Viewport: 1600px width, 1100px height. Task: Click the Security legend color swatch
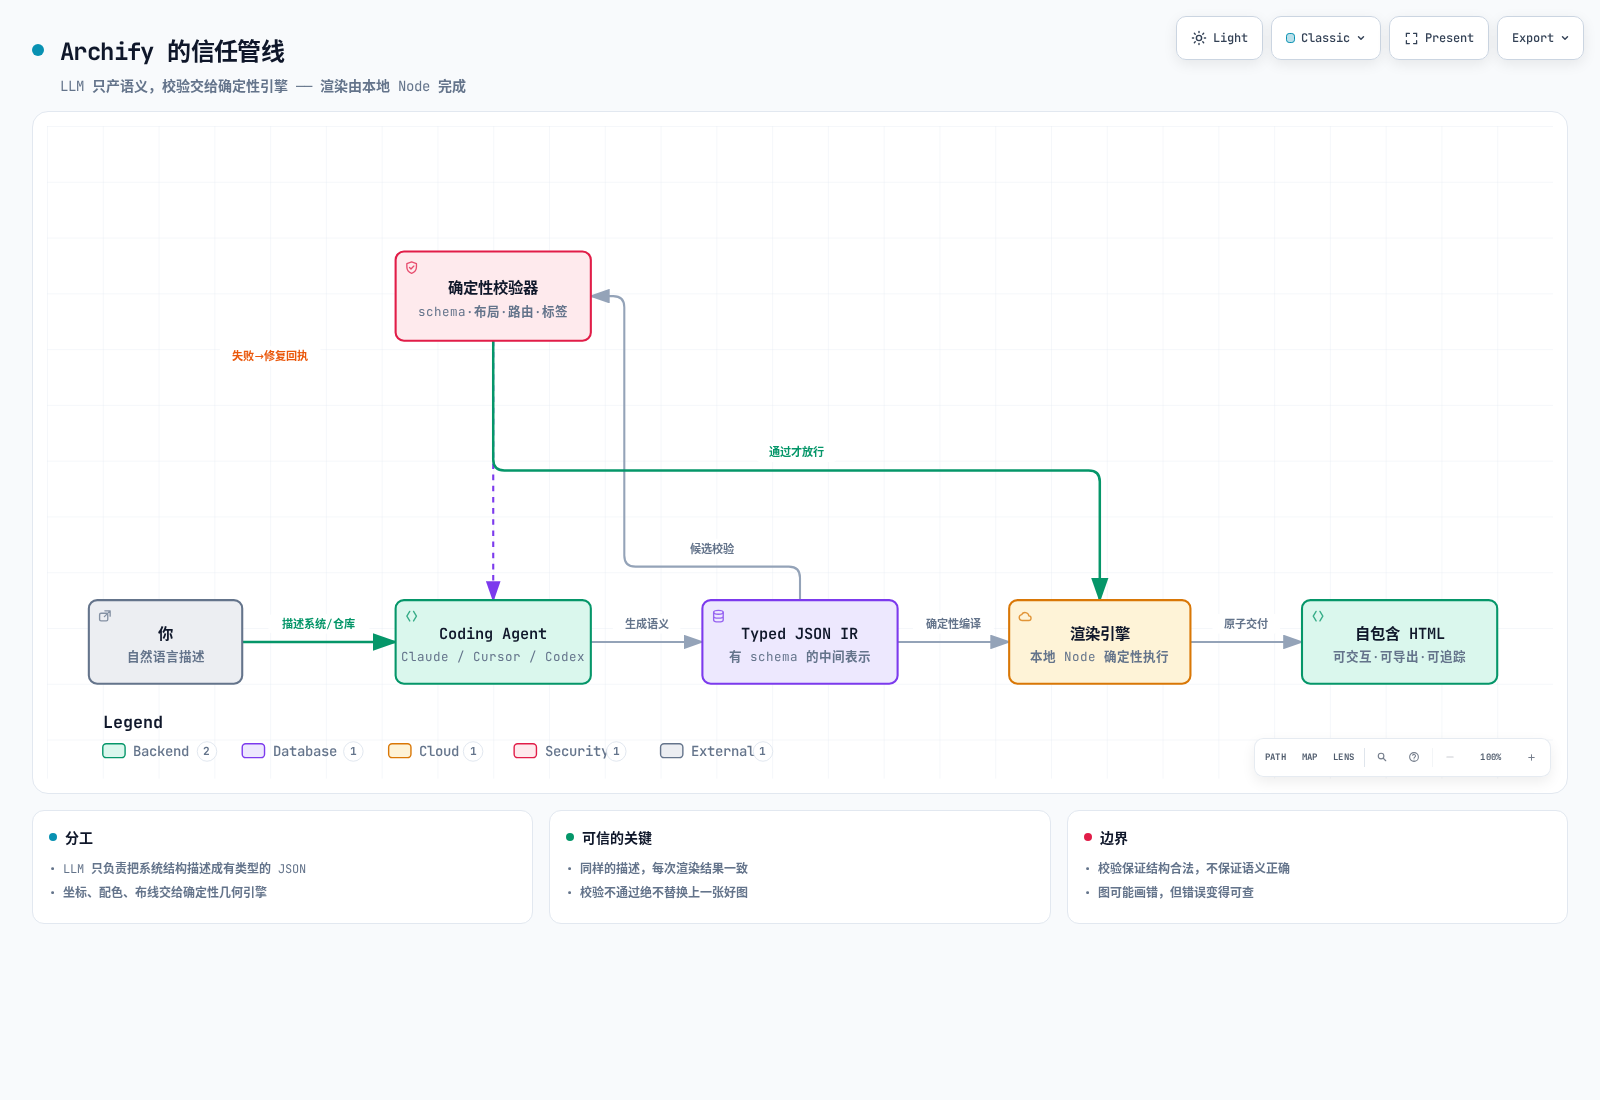525,751
